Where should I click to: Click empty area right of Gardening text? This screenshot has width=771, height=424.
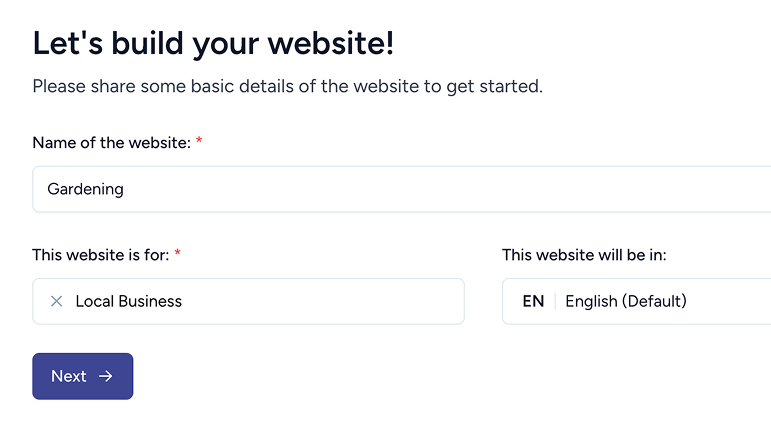450,189
